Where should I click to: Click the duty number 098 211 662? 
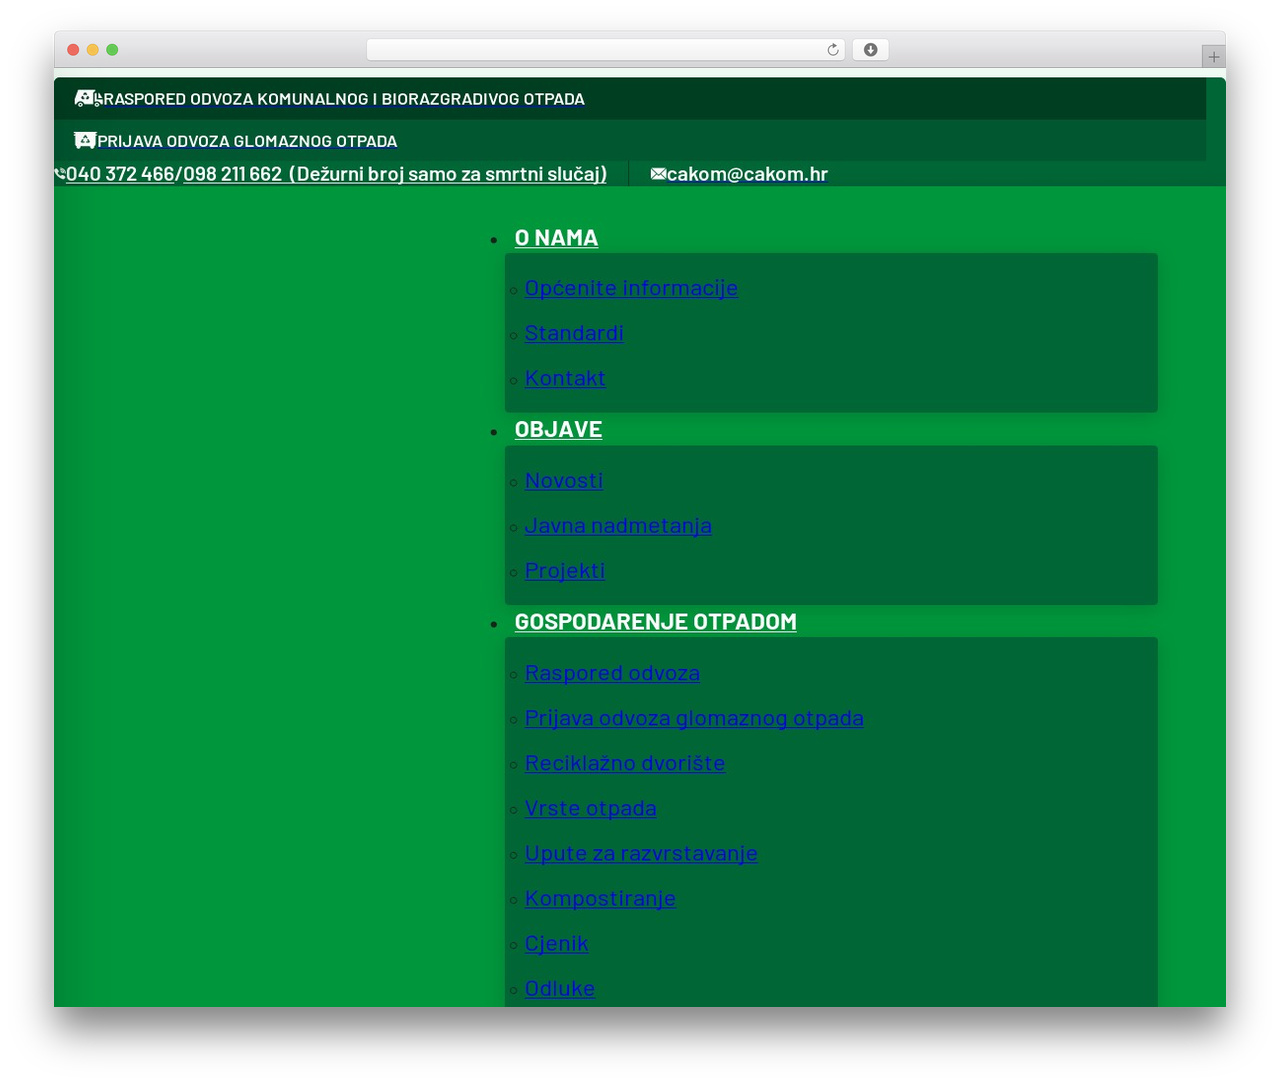click(x=232, y=174)
